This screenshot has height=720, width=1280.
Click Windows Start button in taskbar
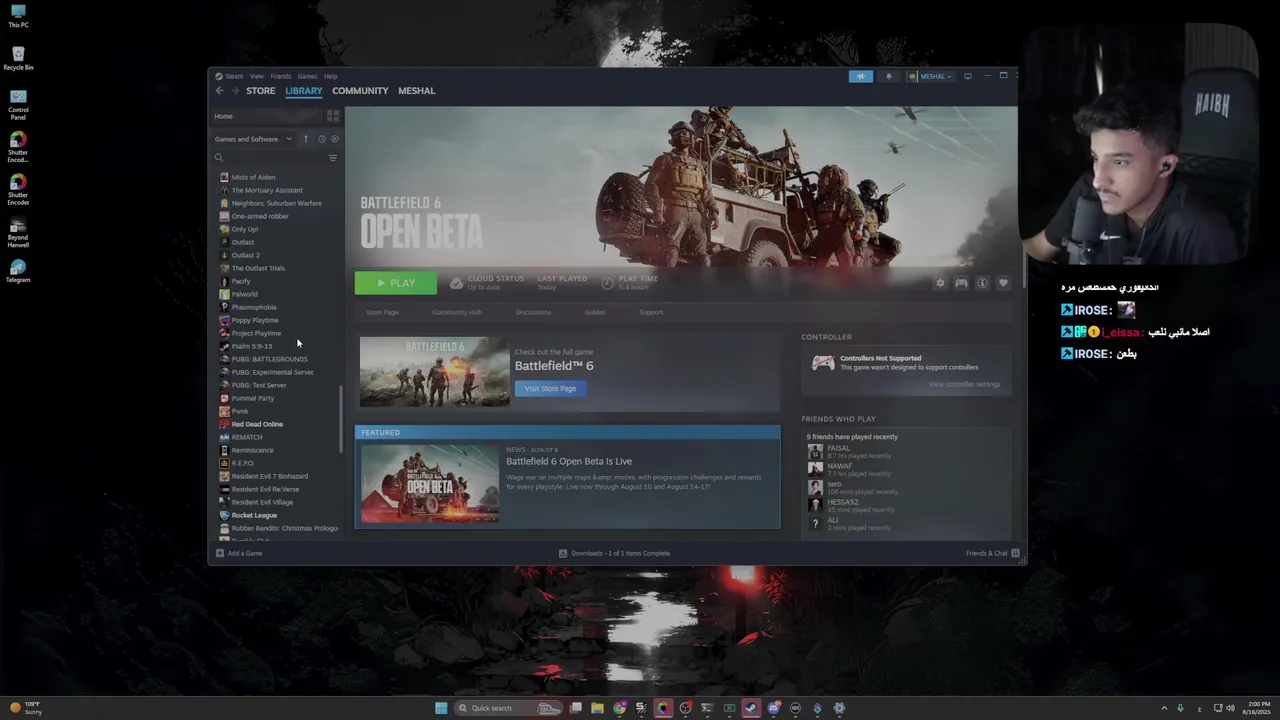coord(441,708)
